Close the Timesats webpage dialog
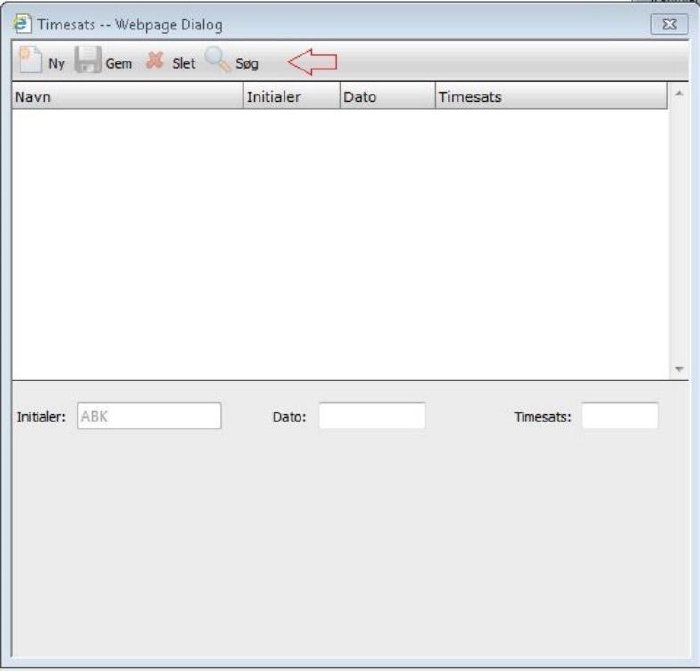 668,24
